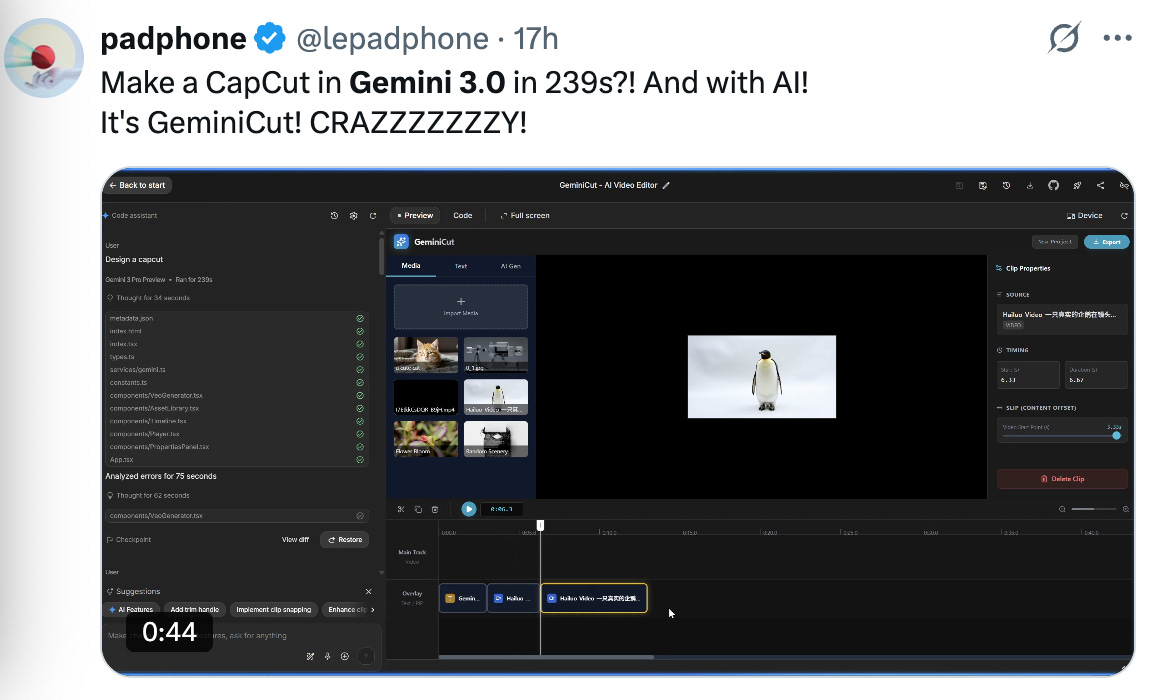Click Code assistant reset icon
The width and height of the screenshot is (1162, 700).
pyautogui.click(x=373, y=216)
